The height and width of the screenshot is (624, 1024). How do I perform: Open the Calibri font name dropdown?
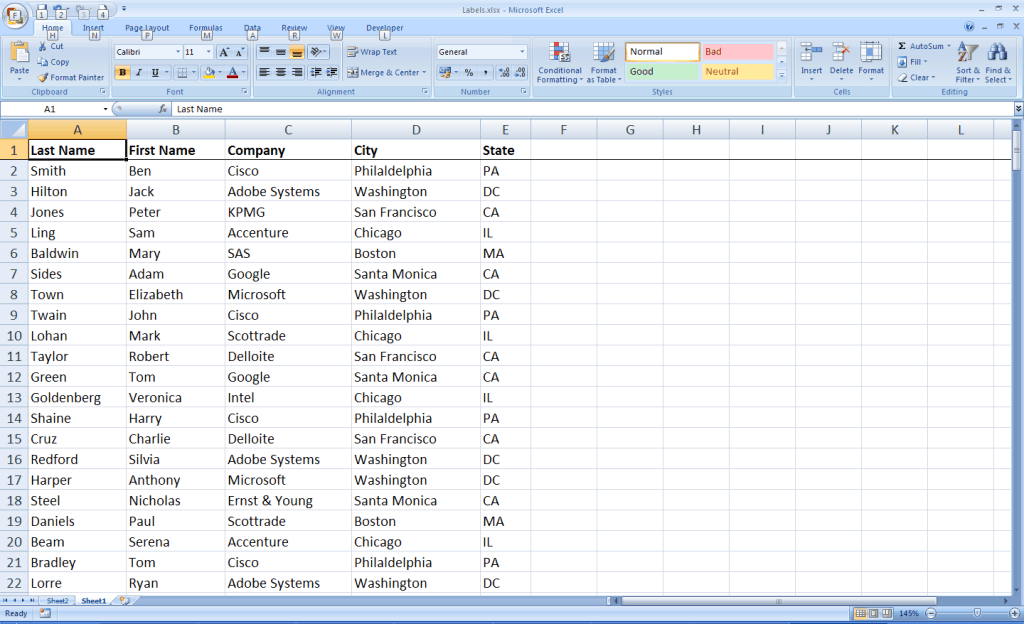pos(178,52)
